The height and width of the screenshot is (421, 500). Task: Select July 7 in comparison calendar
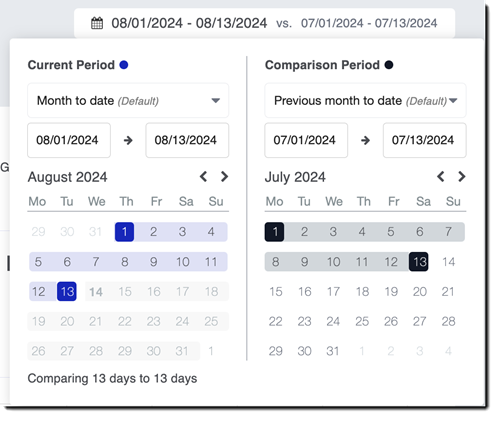point(448,232)
